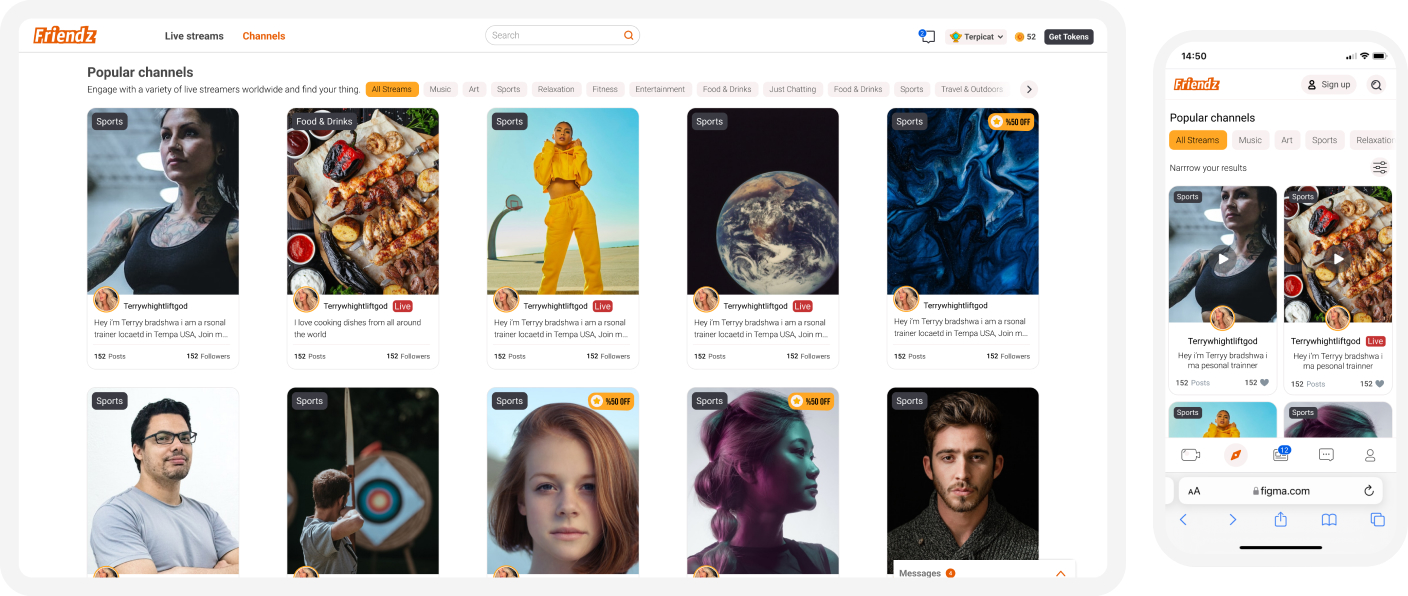Select the desktop Entertainment filter chip

click(660, 89)
